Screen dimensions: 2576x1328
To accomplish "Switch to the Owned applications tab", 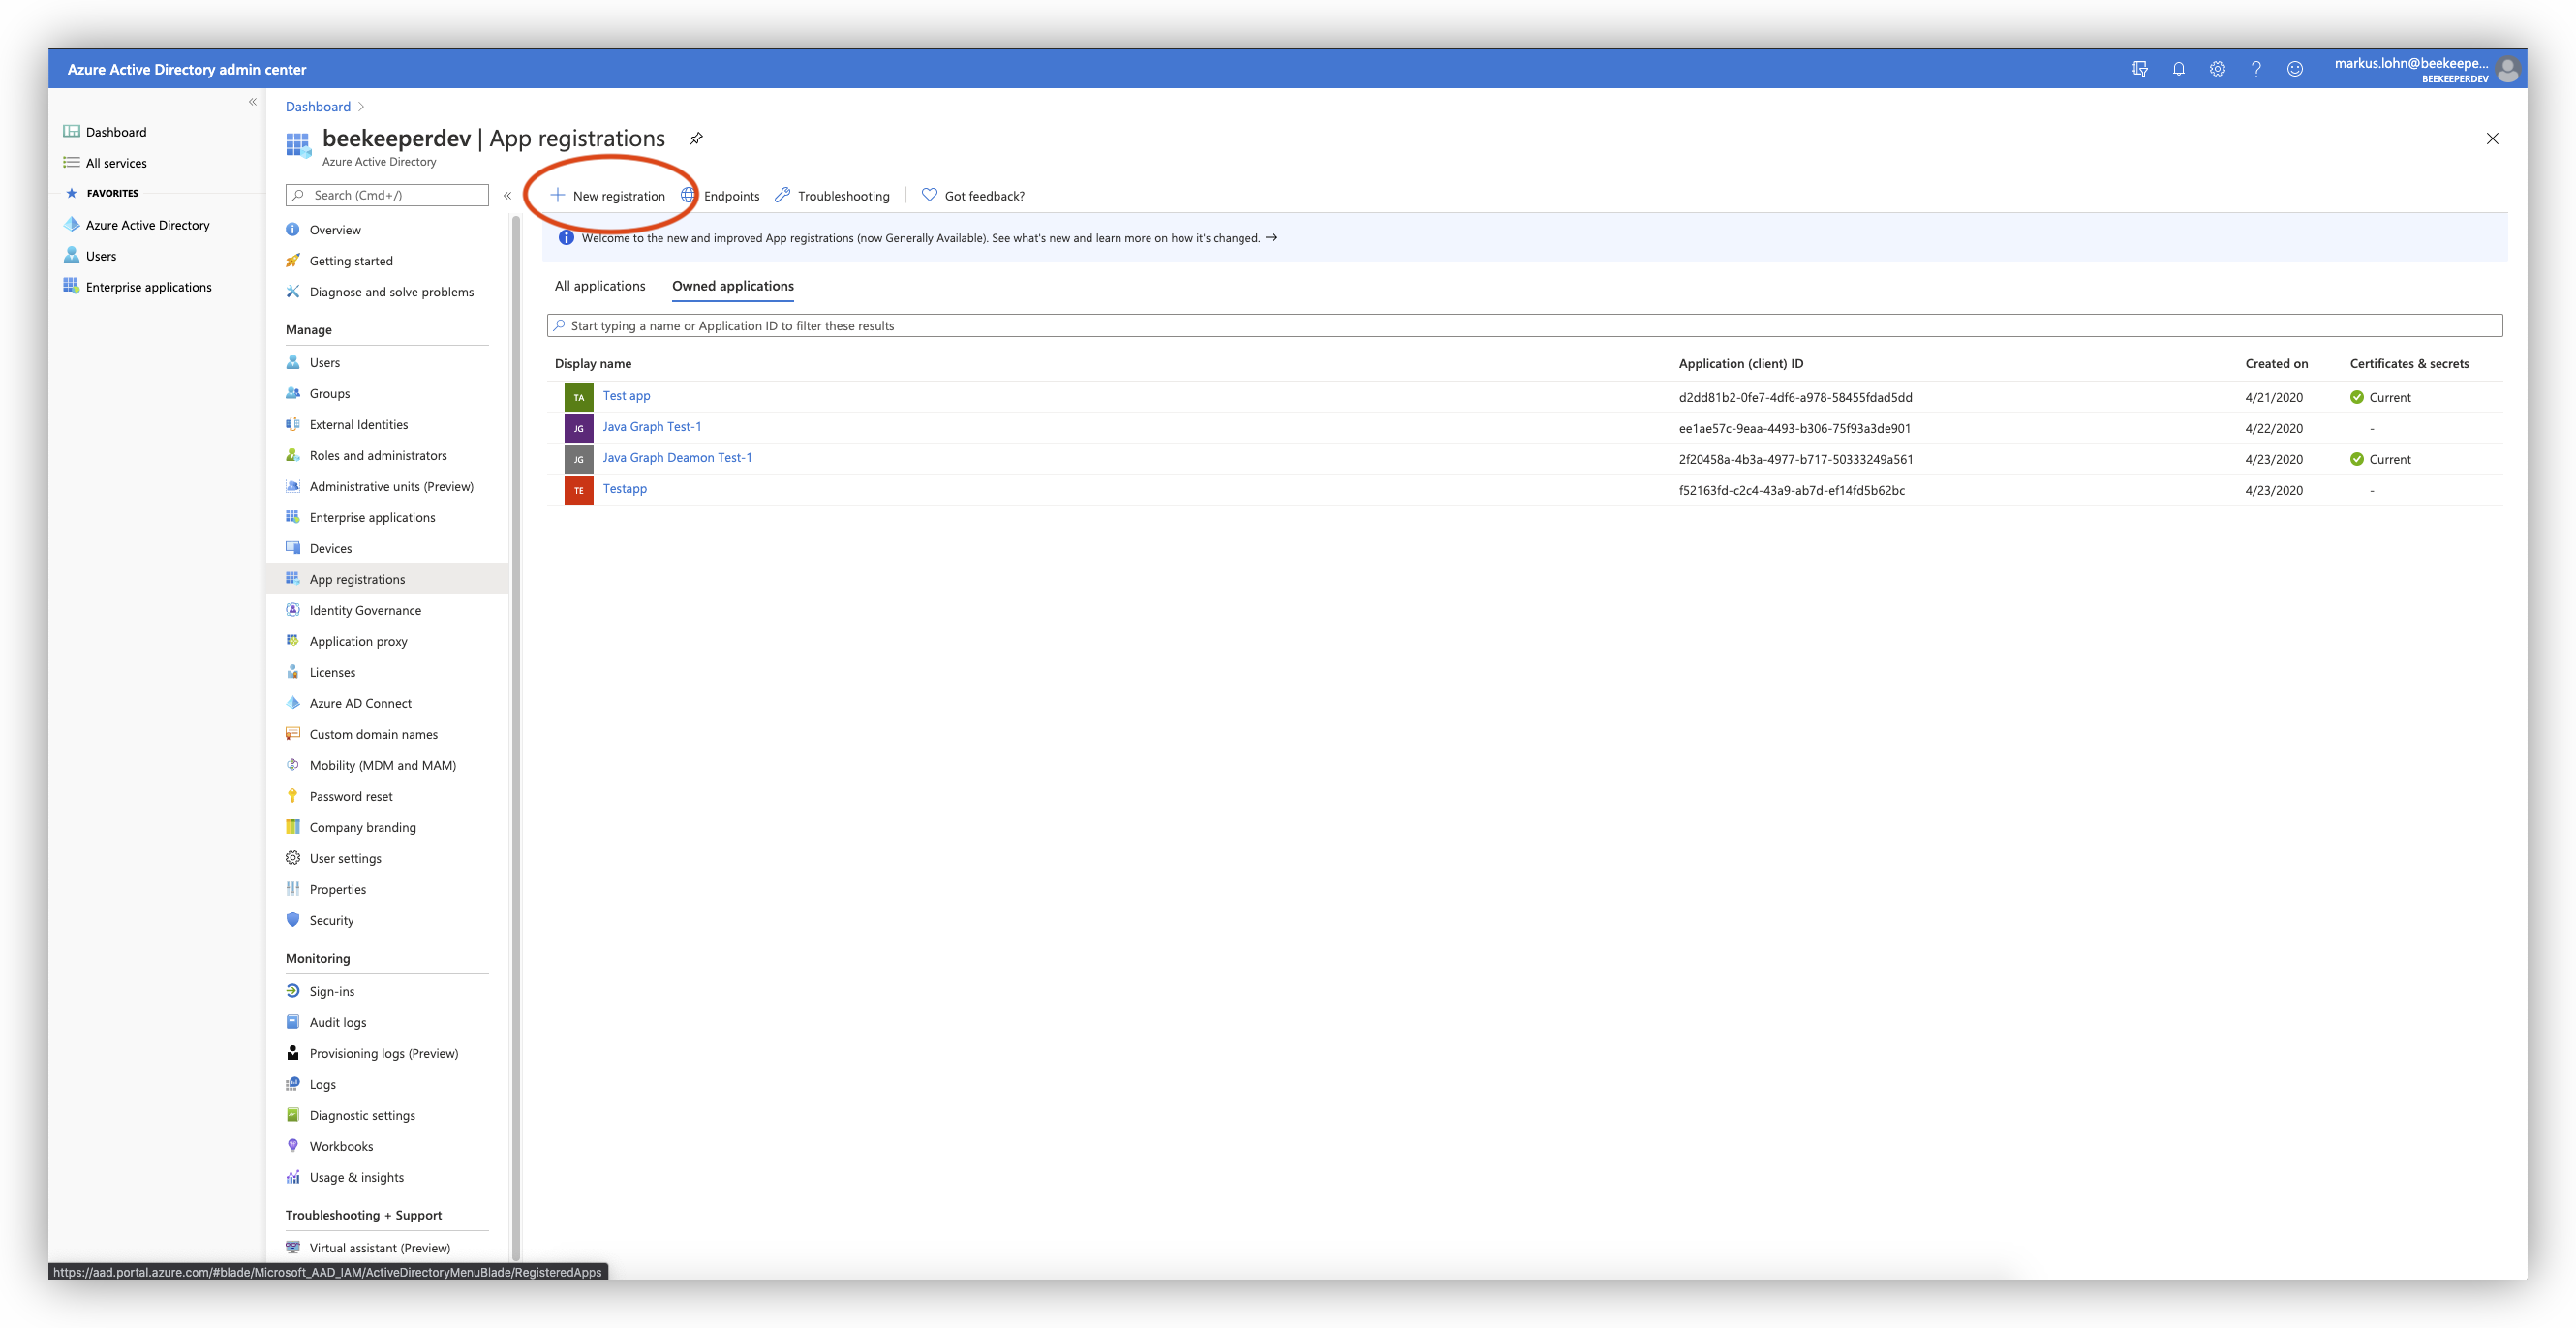I will pyautogui.click(x=732, y=286).
